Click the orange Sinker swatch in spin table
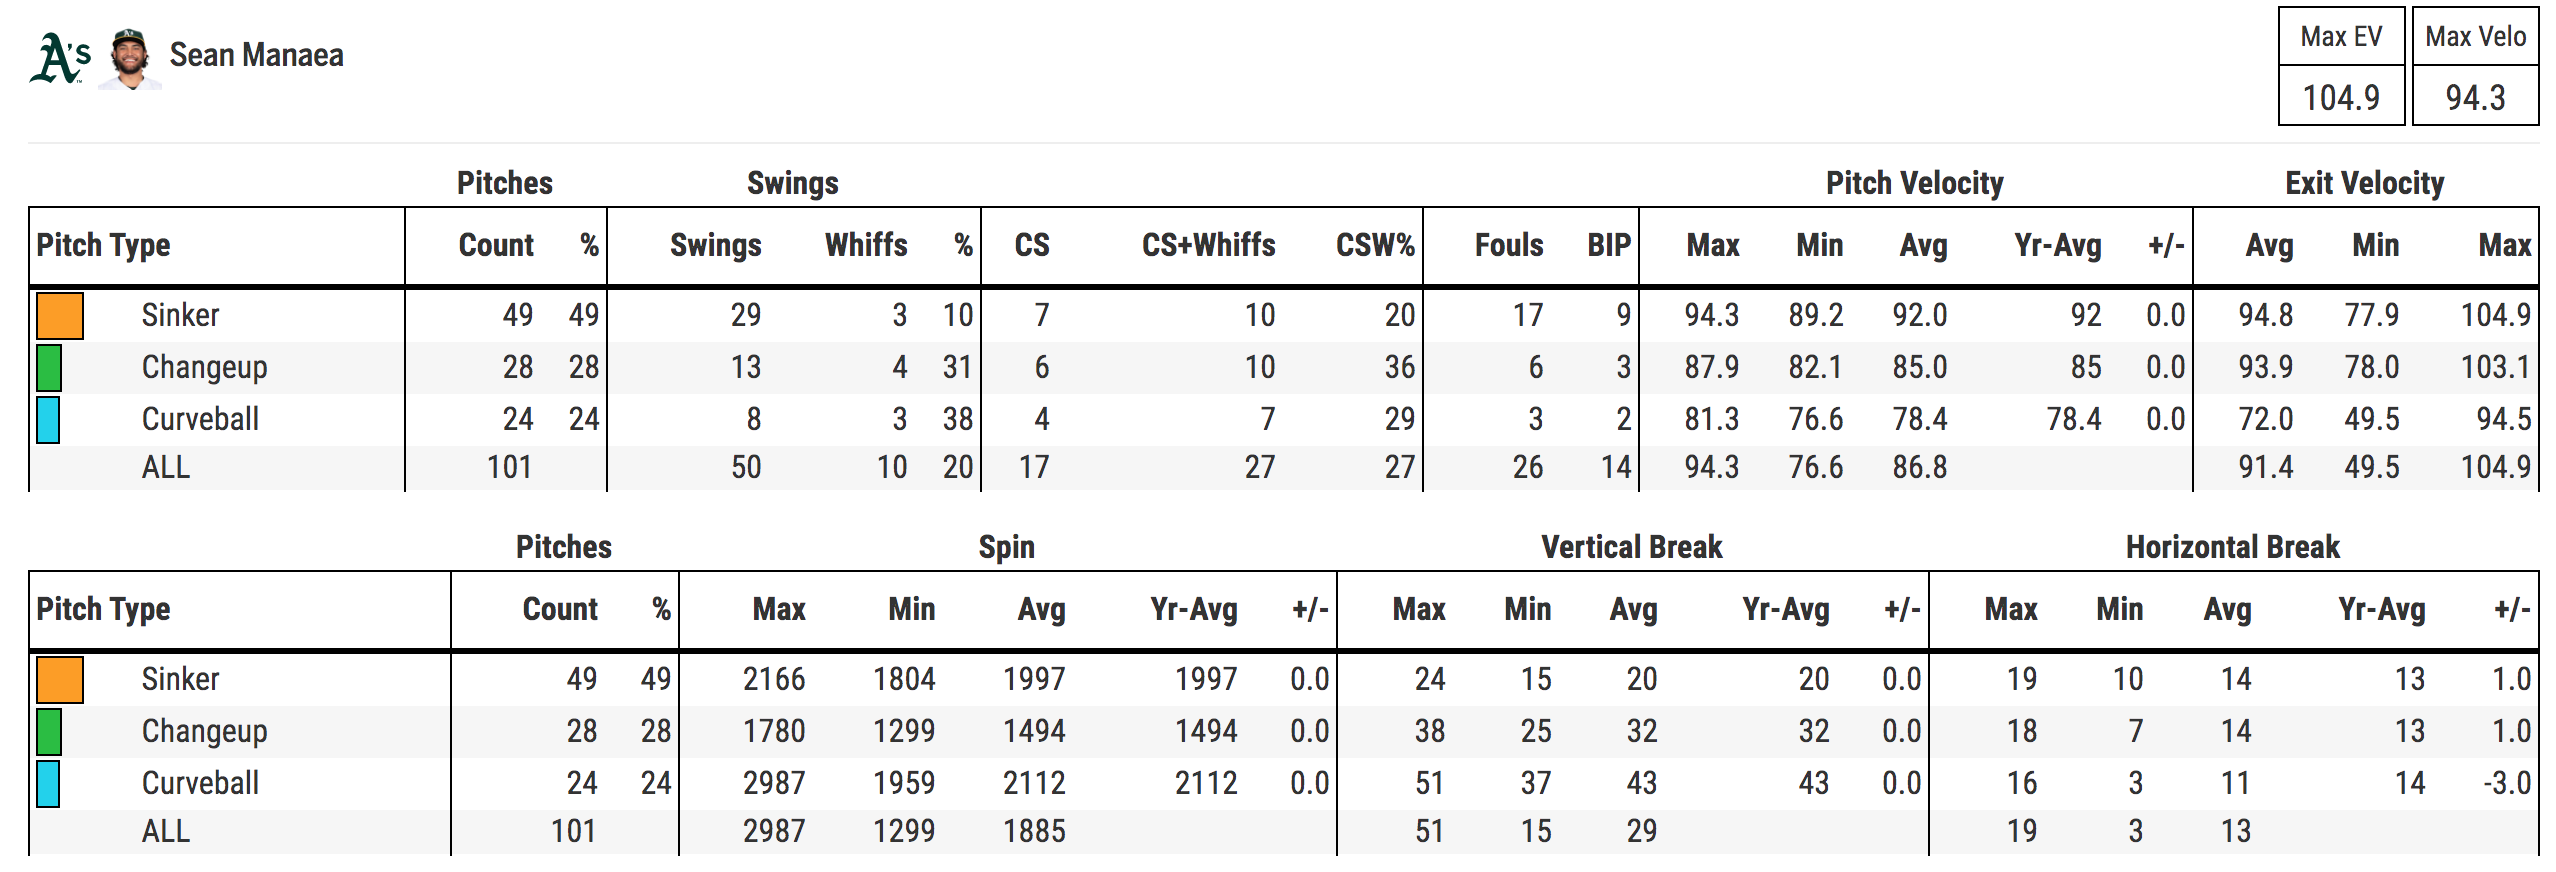The height and width of the screenshot is (872, 2556). (60, 679)
